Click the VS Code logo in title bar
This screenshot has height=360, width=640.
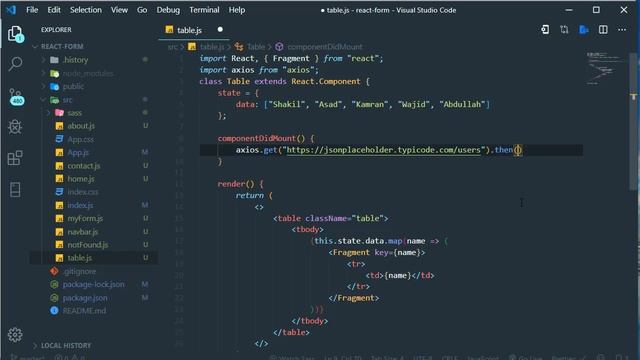coord(11,10)
